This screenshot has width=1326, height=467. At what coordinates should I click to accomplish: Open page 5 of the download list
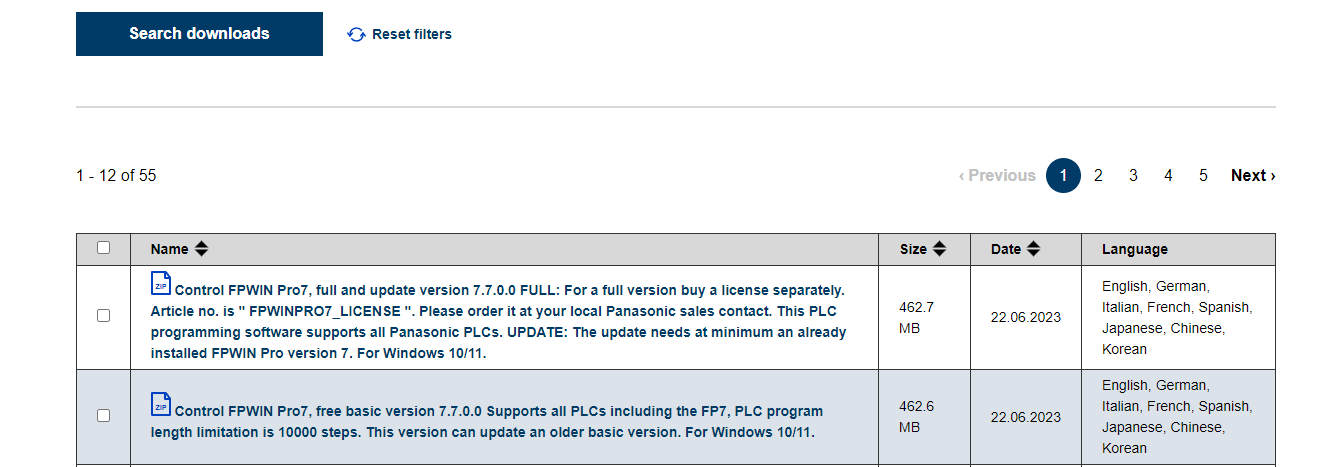coord(1203,176)
